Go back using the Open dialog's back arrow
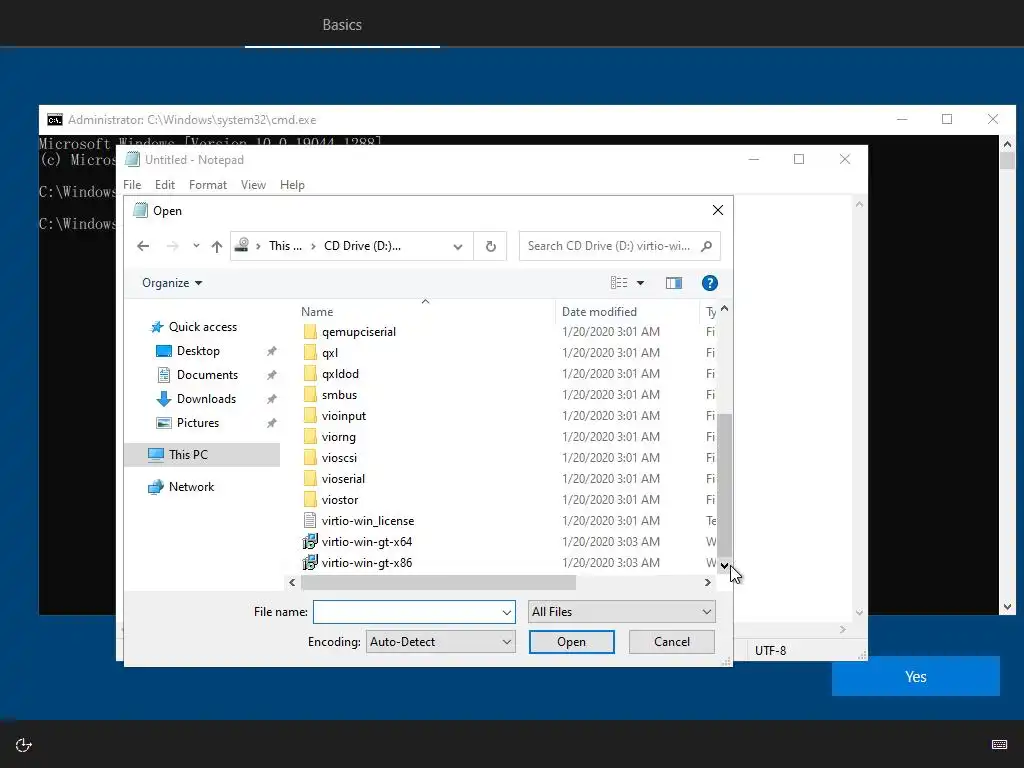1024x768 pixels. (143, 246)
